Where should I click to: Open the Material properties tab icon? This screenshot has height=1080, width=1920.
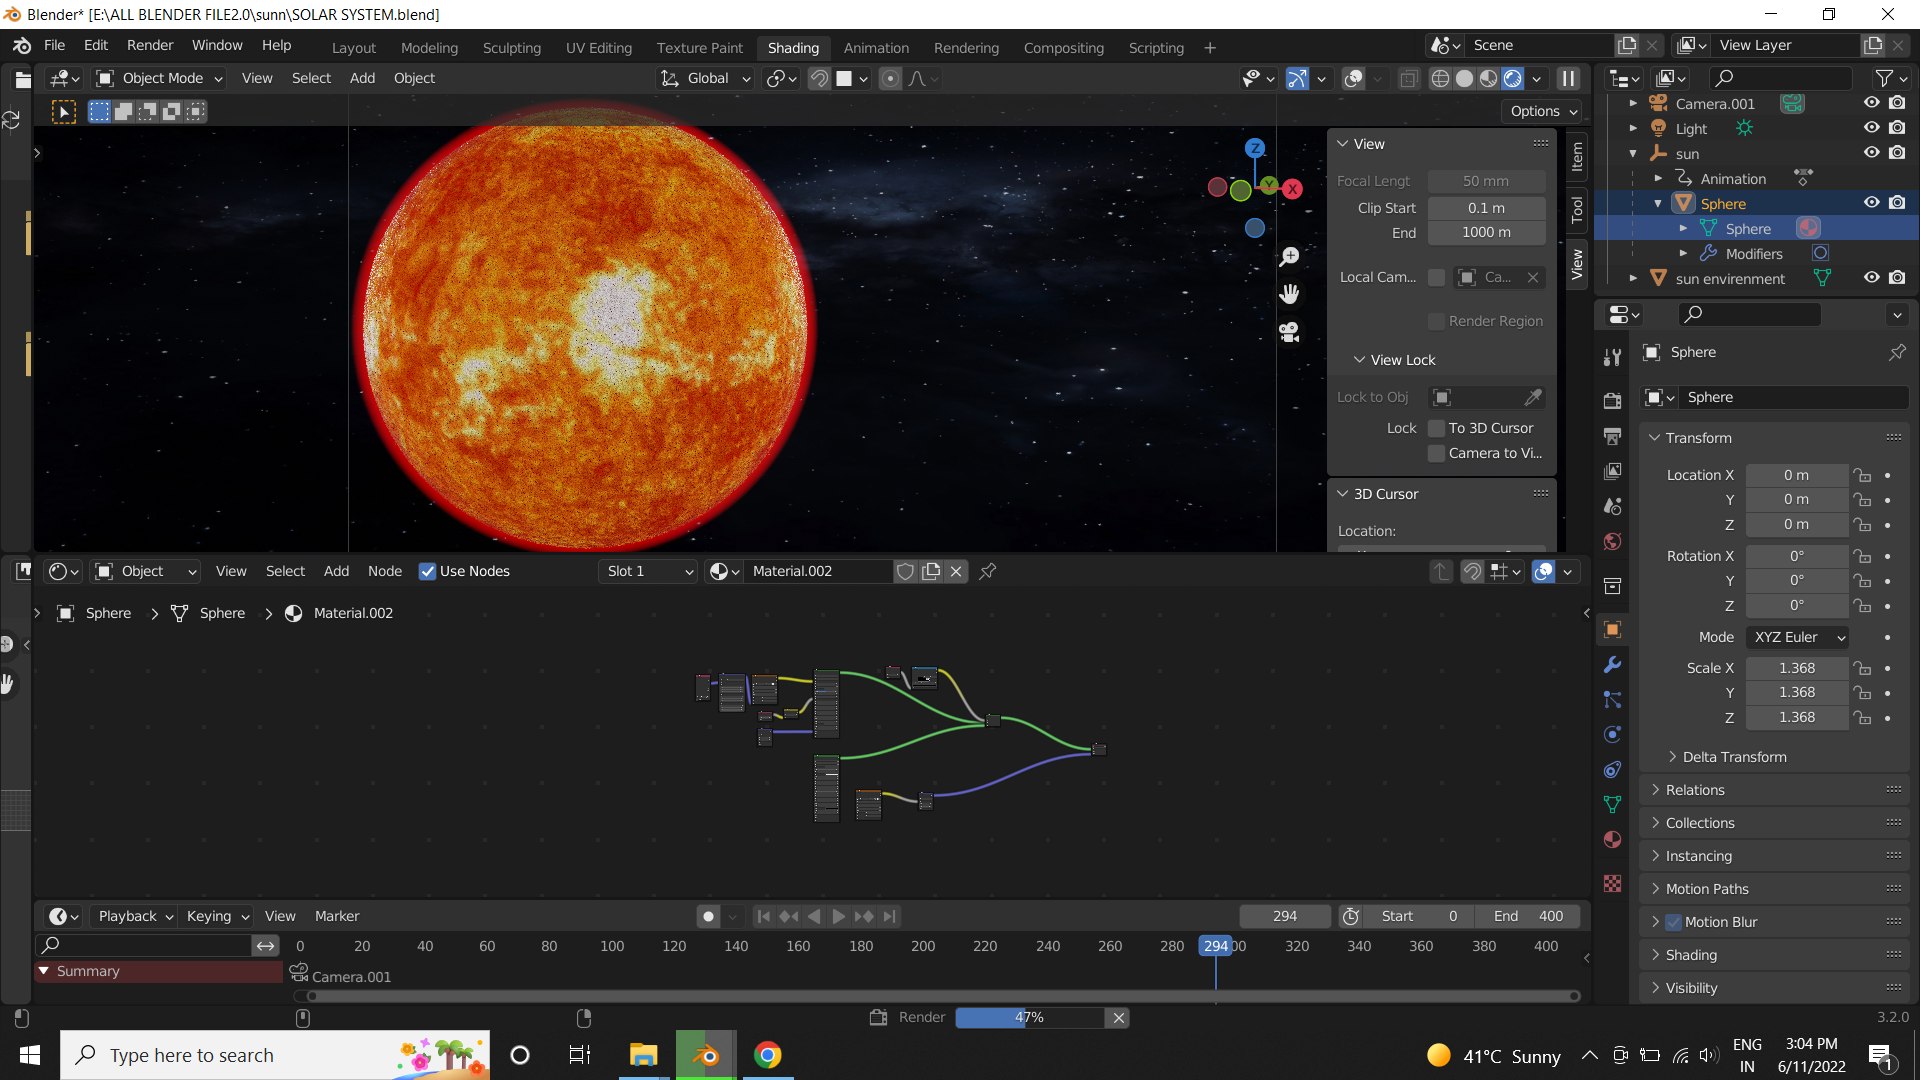(1612, 839)
